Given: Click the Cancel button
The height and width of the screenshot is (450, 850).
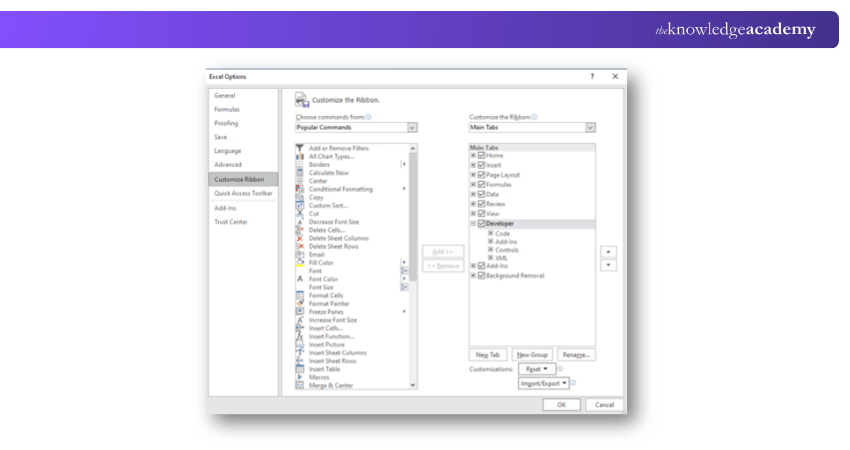Looking at the screenshot, I should 604,404.
